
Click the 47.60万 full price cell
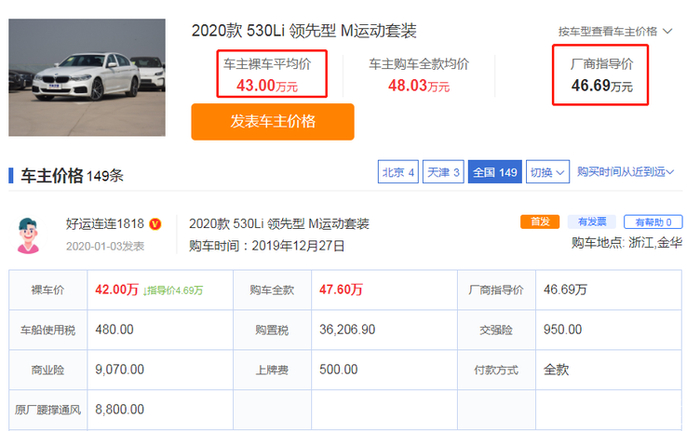click(x=341, y=290)
